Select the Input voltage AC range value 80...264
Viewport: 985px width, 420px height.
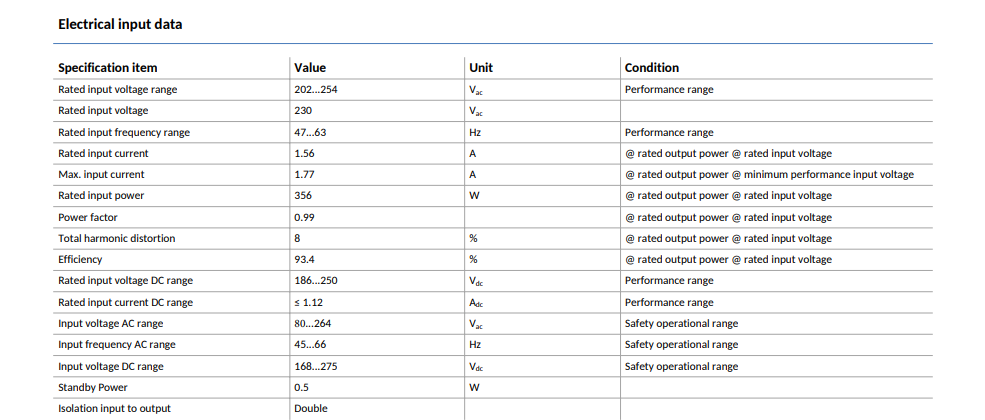pyautogui.click(x=313, y=323)
